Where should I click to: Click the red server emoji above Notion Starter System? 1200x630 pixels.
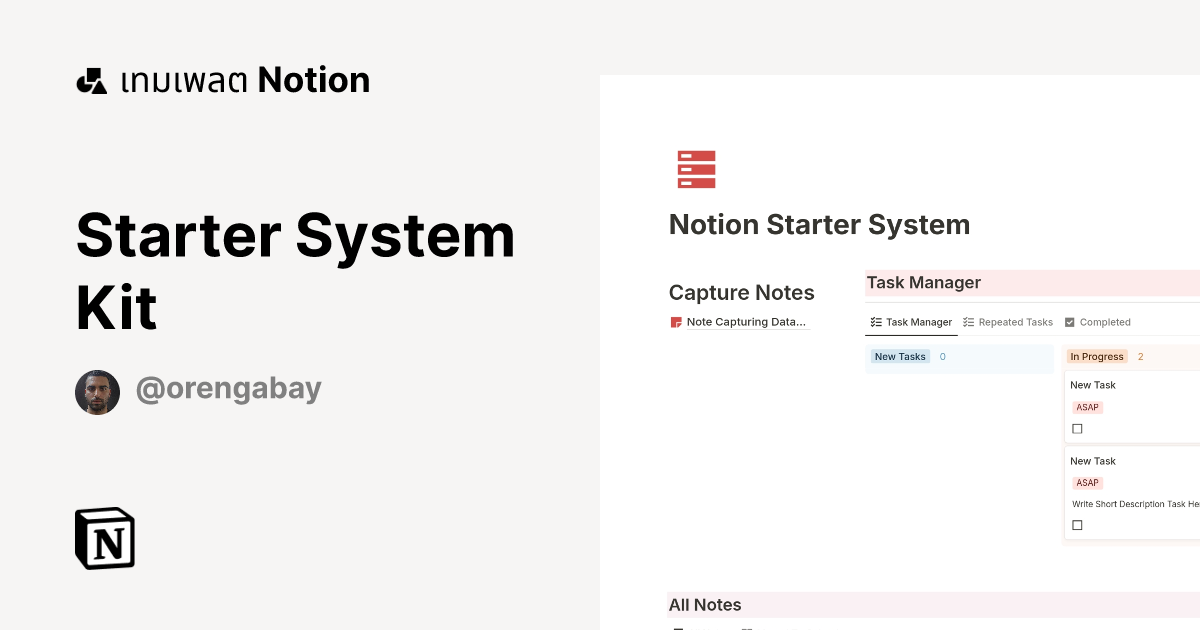(694, 168)
